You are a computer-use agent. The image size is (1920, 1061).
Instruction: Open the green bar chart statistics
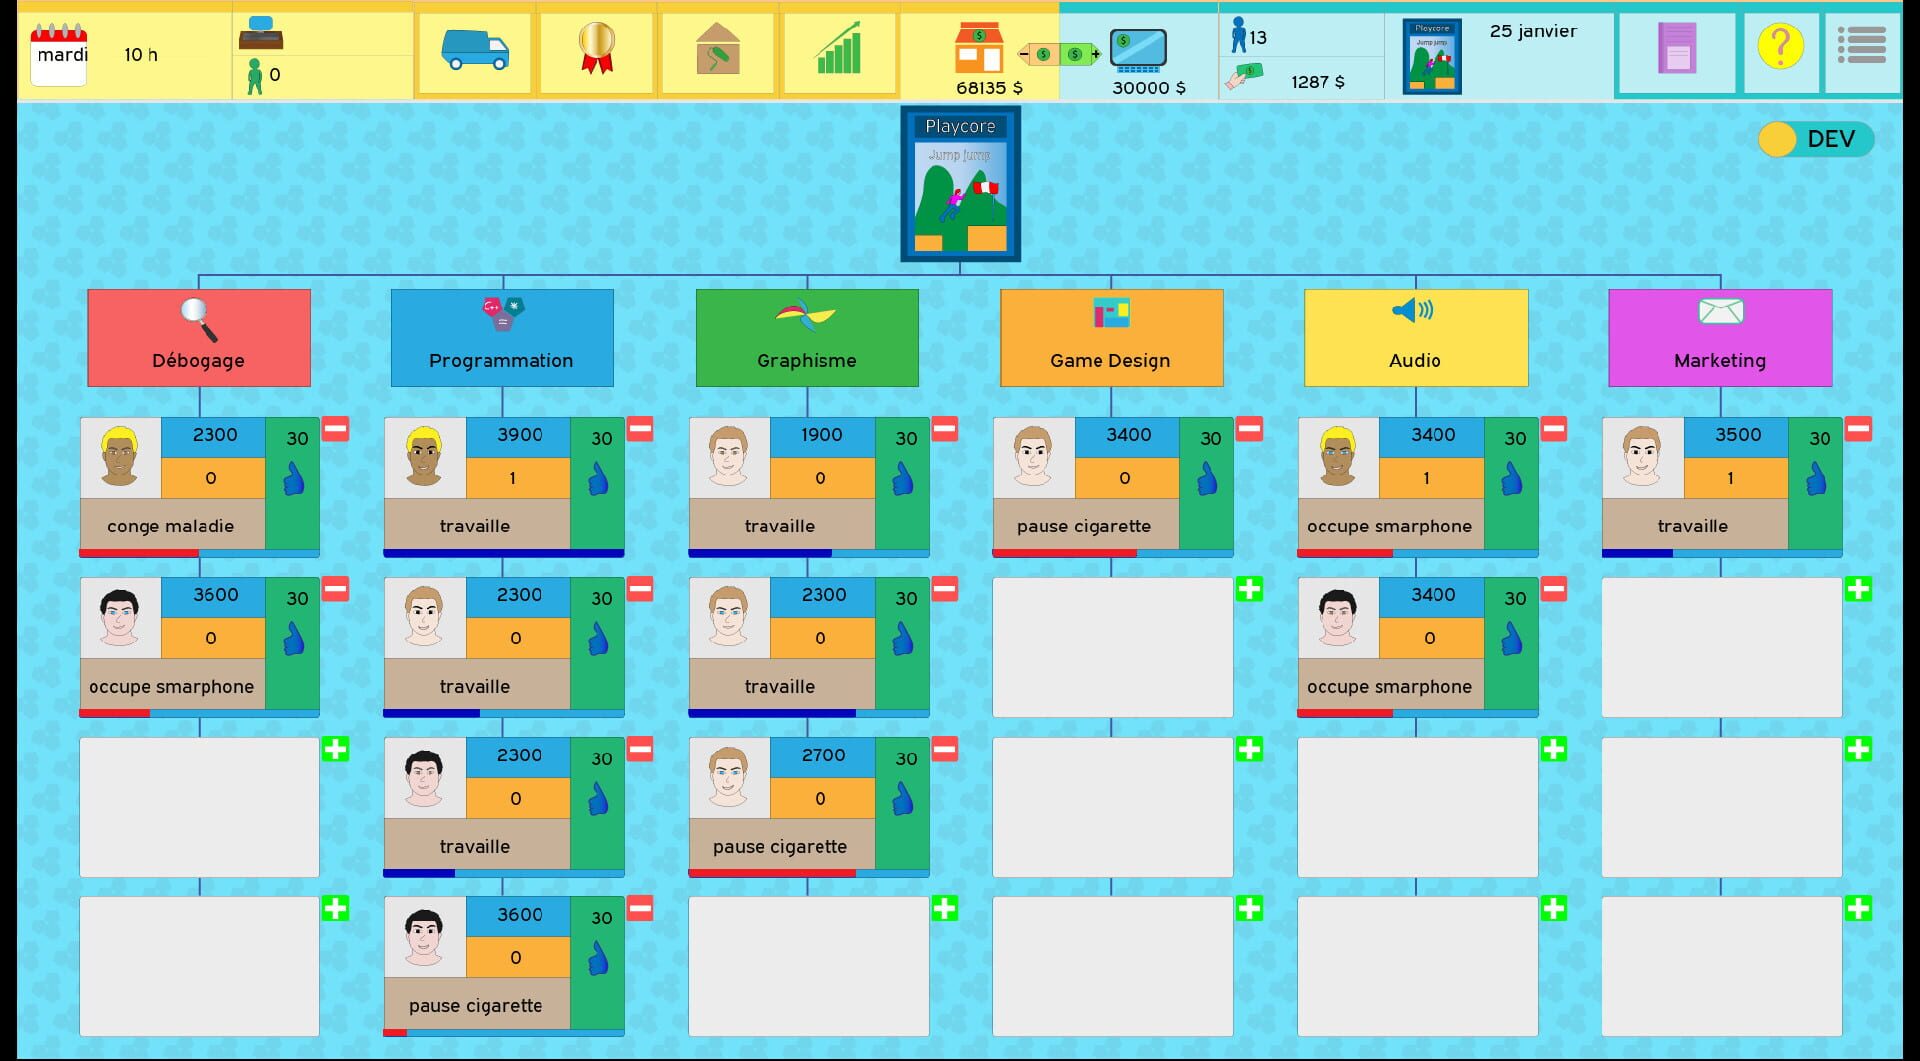[x=839, y=50]
